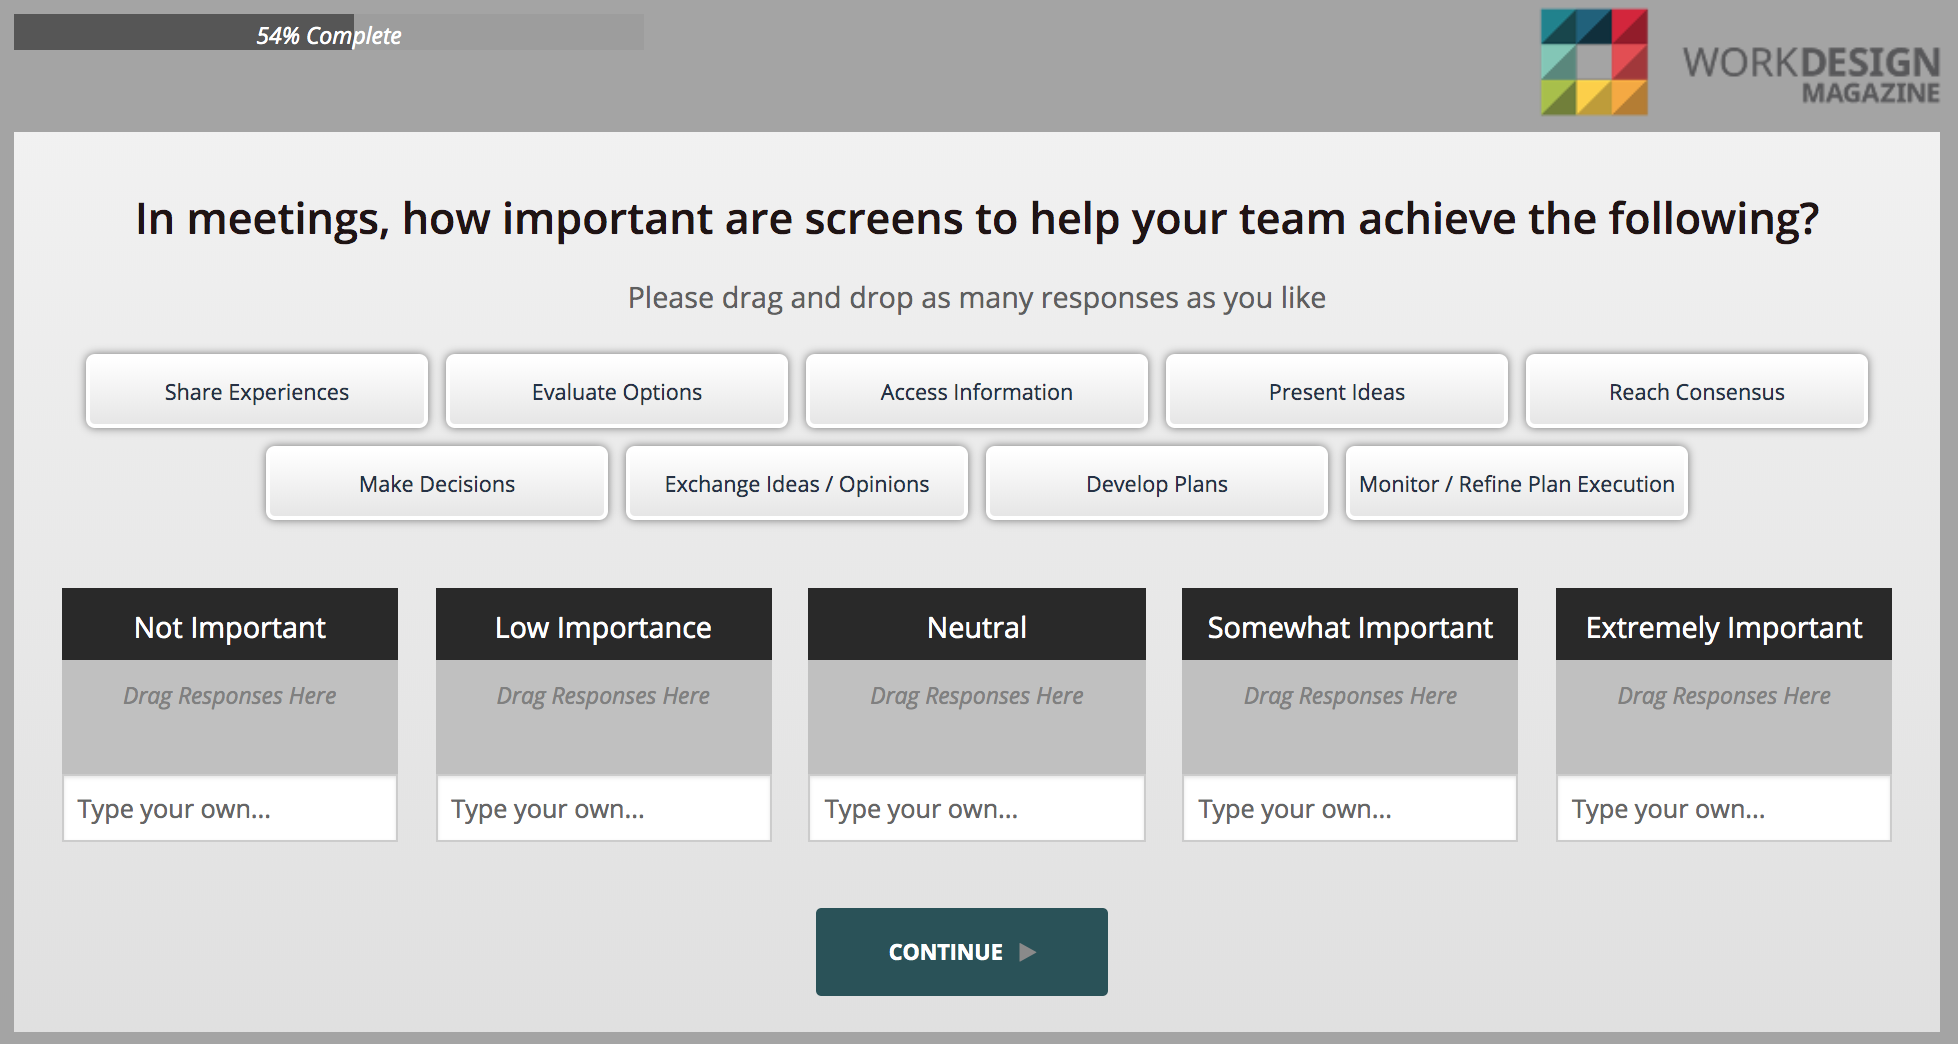Focus the Neutral column's text input
Viewport: 1958px width, 1044px height.
click(976, 808)
